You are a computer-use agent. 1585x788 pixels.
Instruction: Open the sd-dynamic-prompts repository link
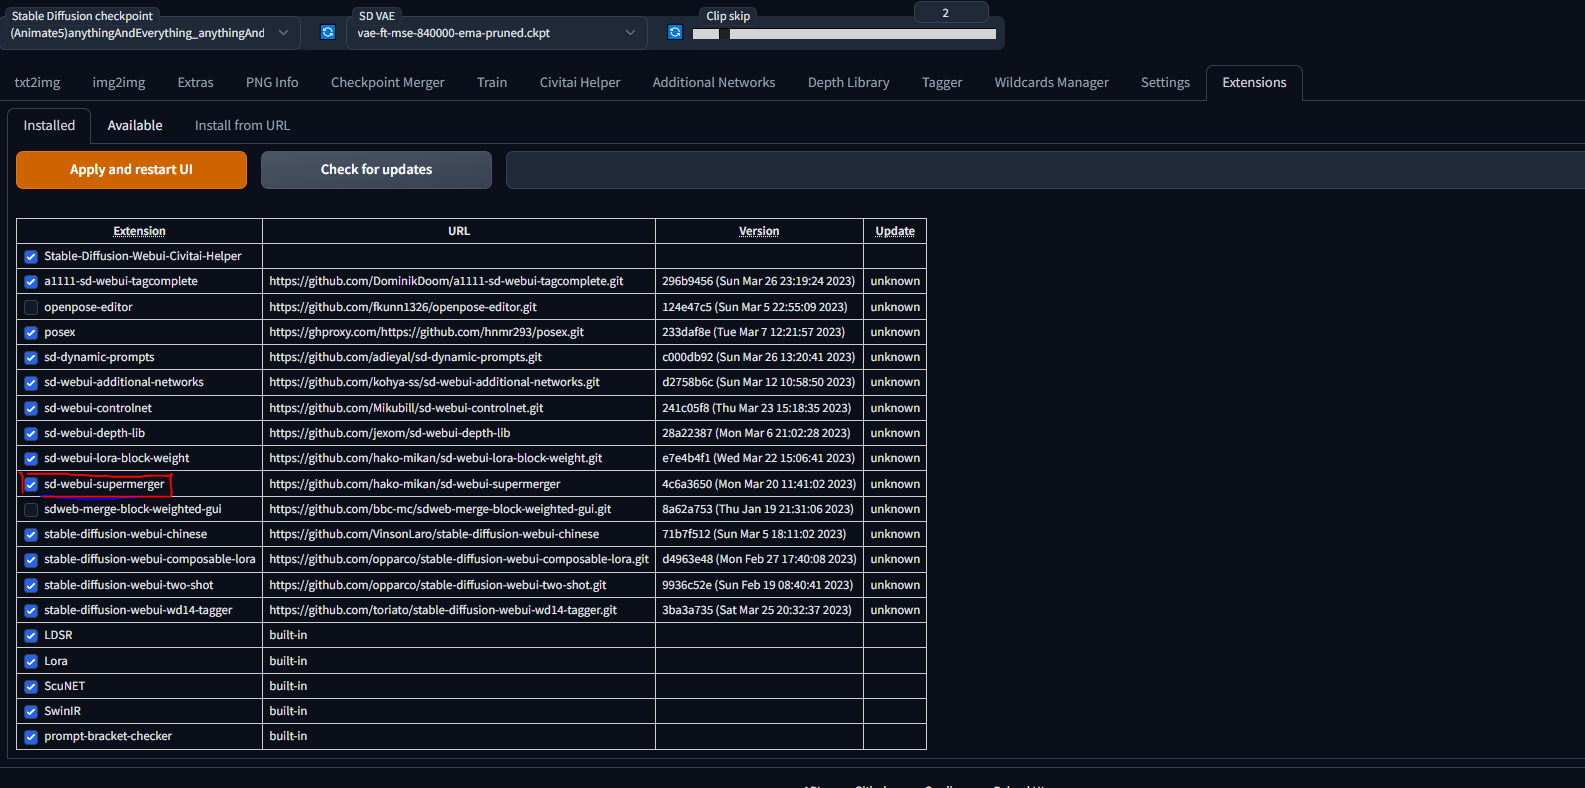(405, 358)
